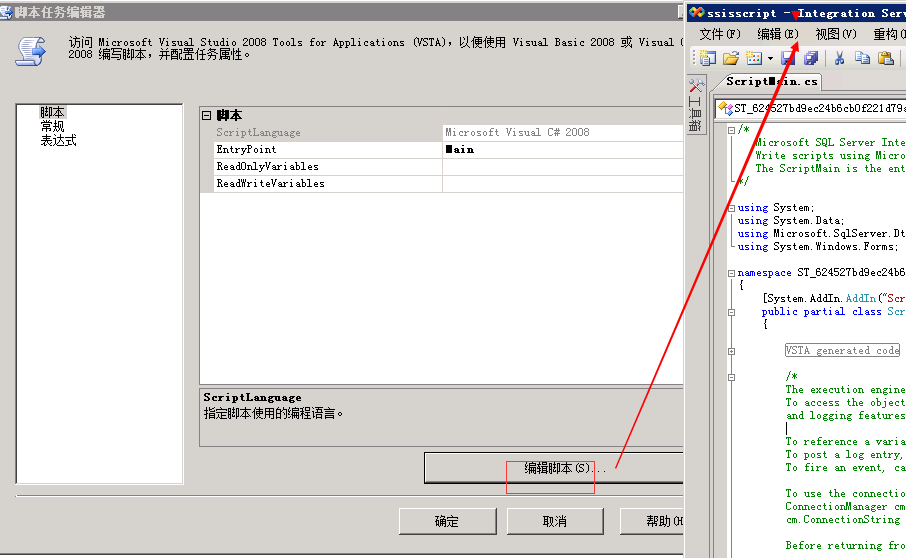This screenshot has height=558, width=906.
Task: Collapse the header comment block outline
Action: tap(731, 130)
